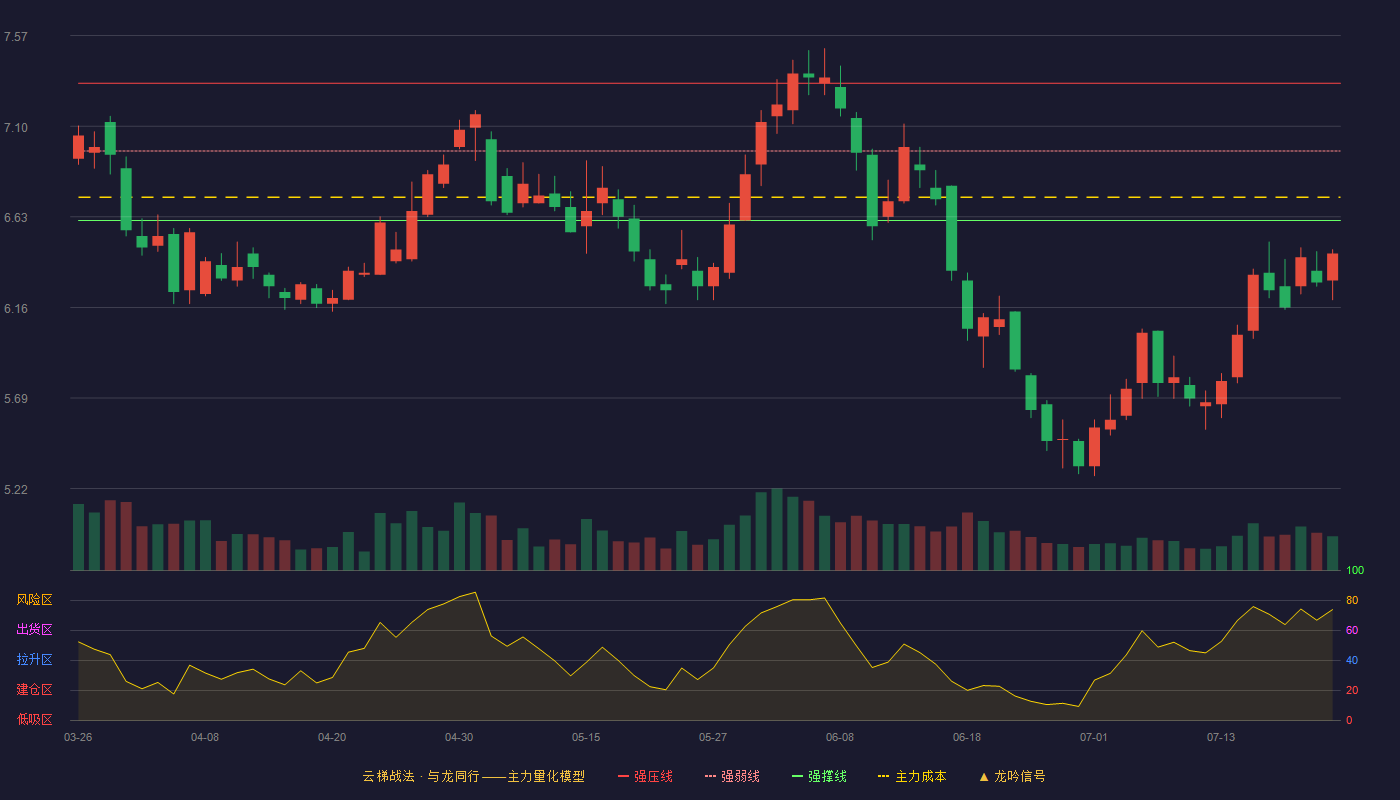1400x800 pixels.
Task: Click the 拉升区 zone label
Action: [35, 660]
